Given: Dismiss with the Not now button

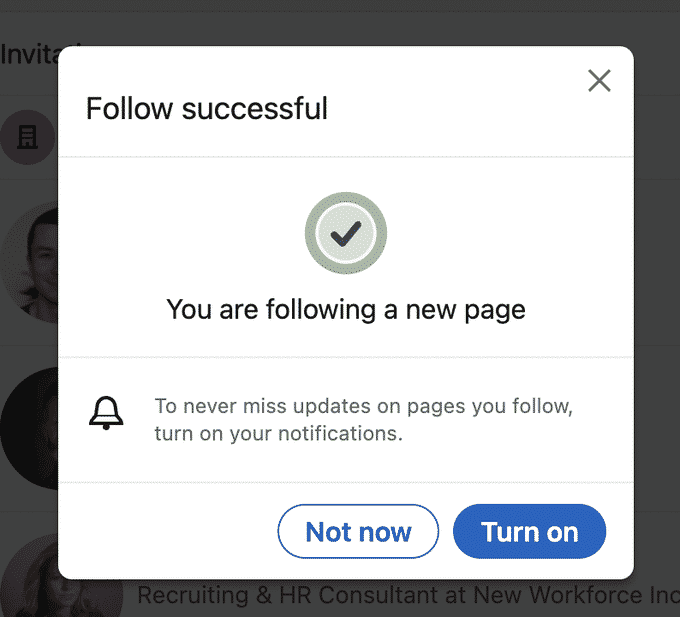Looking at the screenshot, I should pos(358,531).
